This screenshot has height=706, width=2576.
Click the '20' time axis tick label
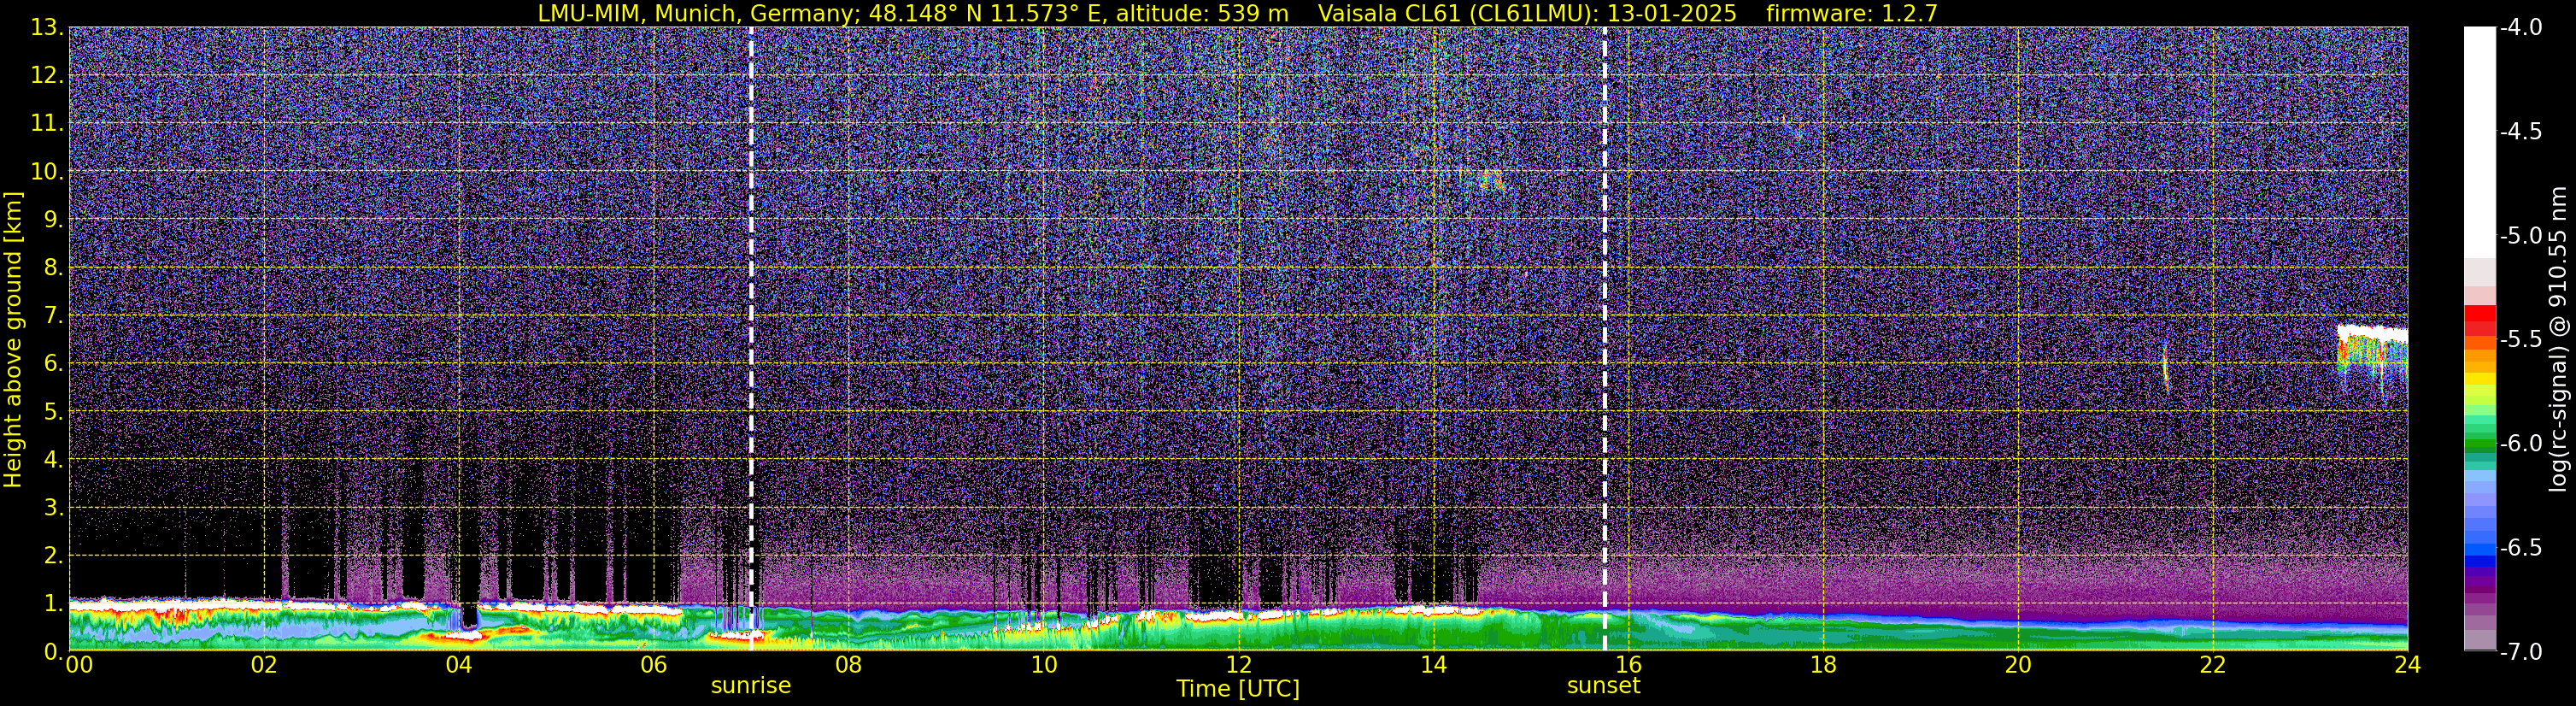click(x=2018, y=664)
